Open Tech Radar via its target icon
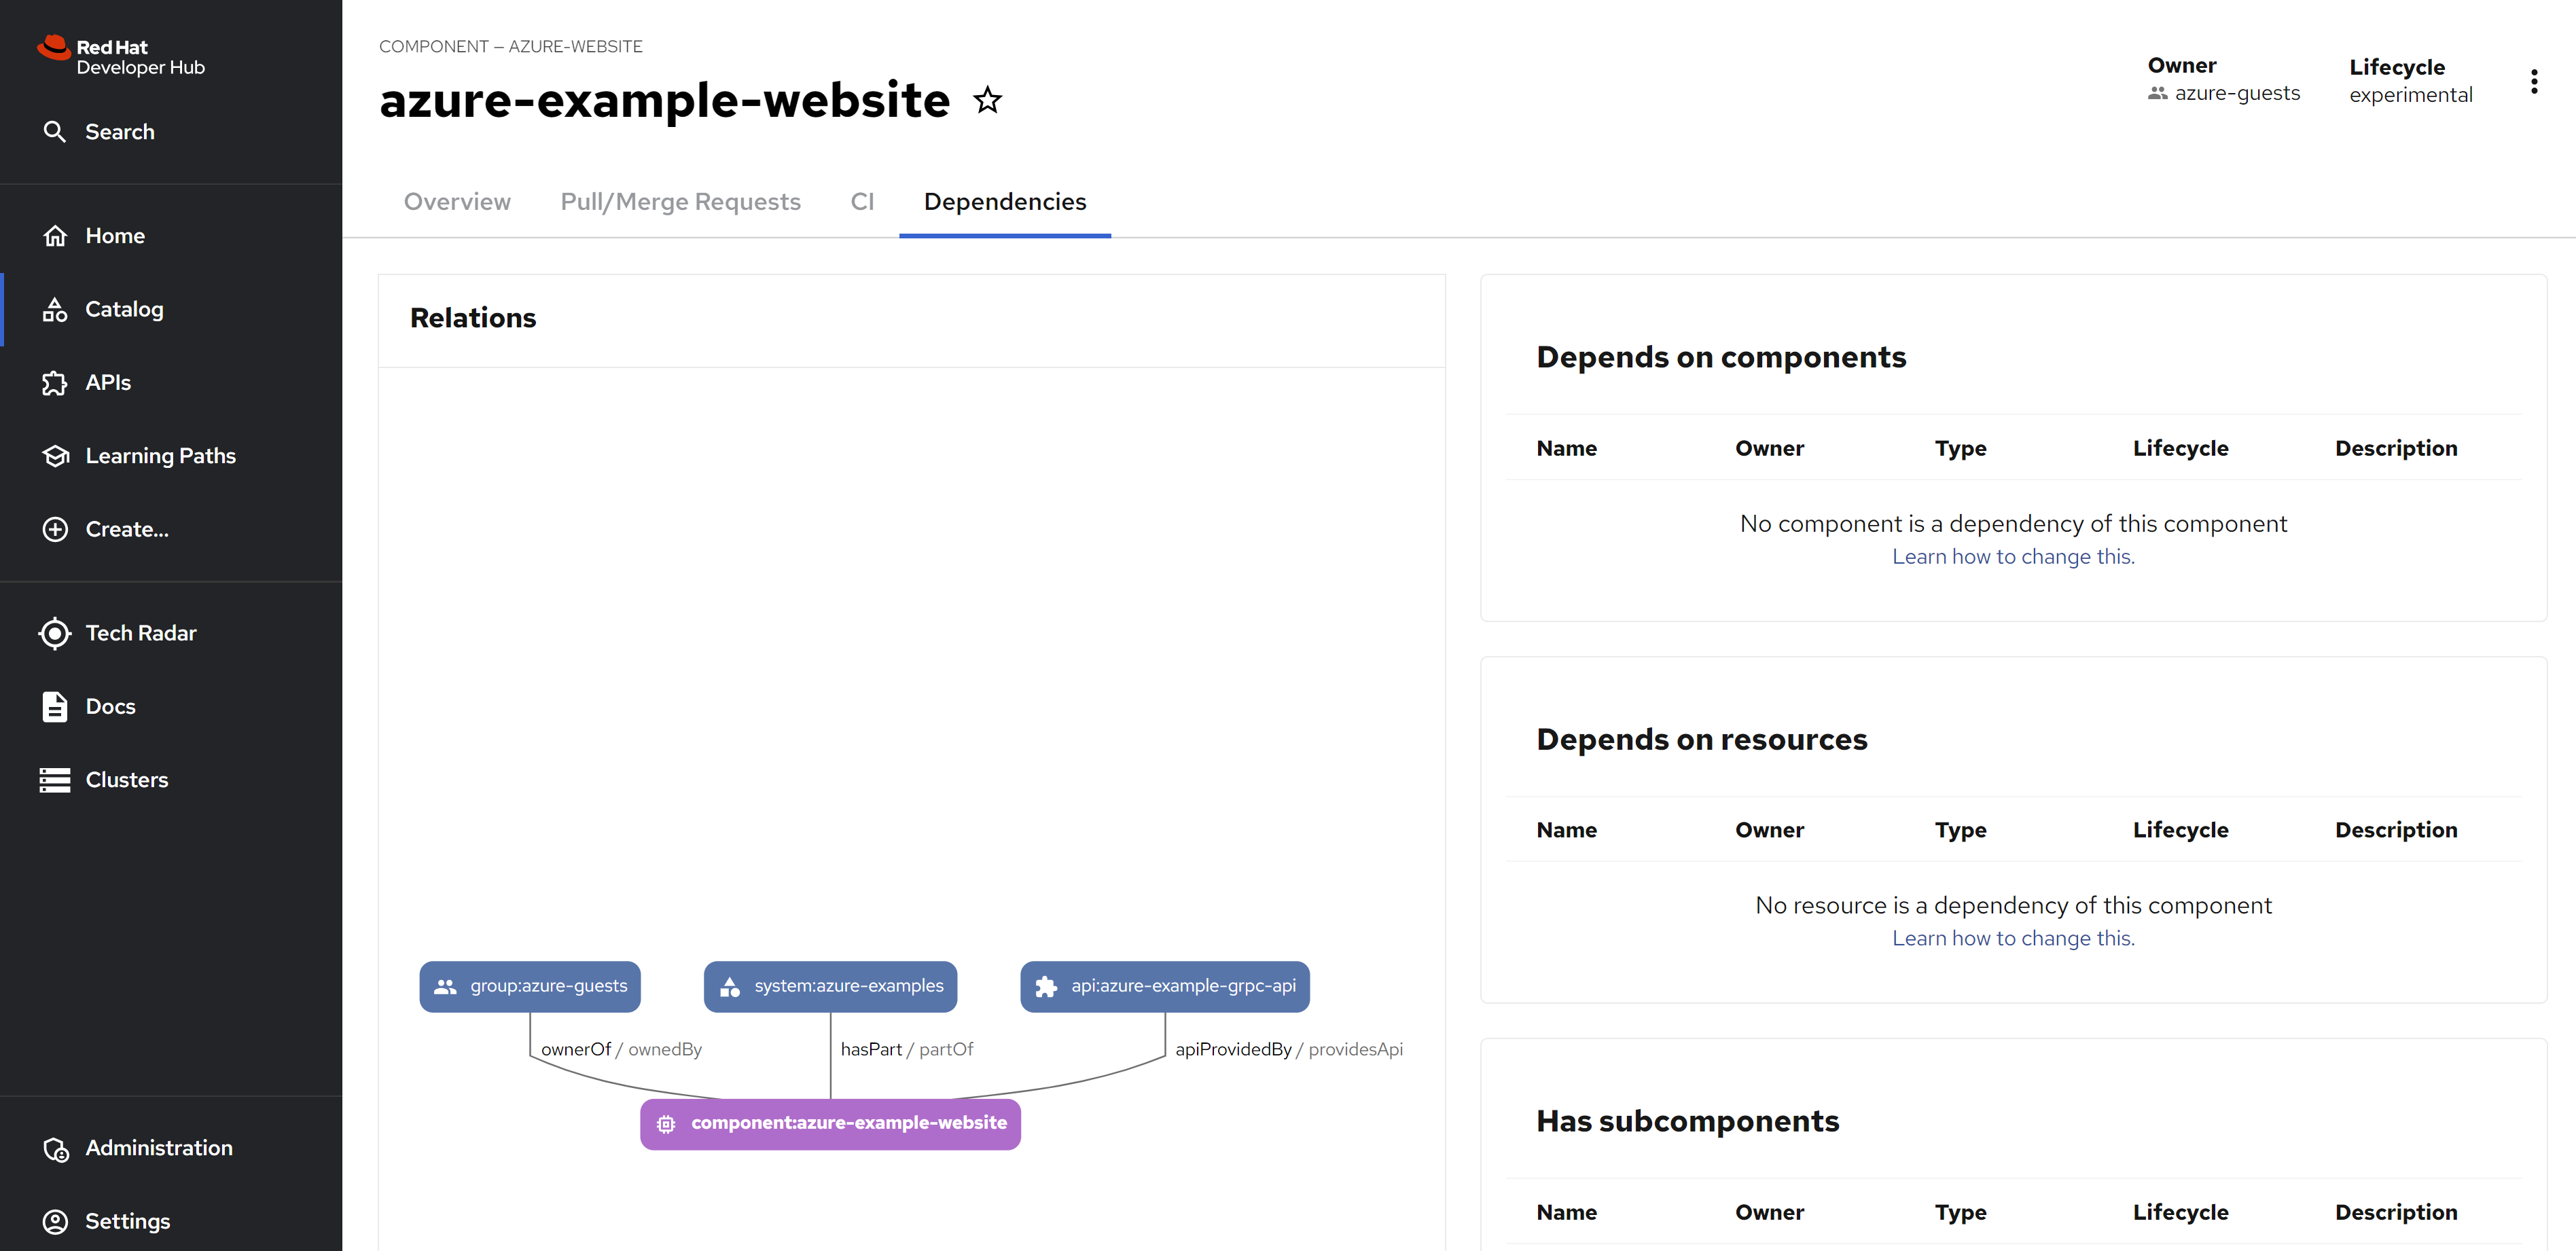Viewport: 2576px width, 1251px height. point(55,633)
